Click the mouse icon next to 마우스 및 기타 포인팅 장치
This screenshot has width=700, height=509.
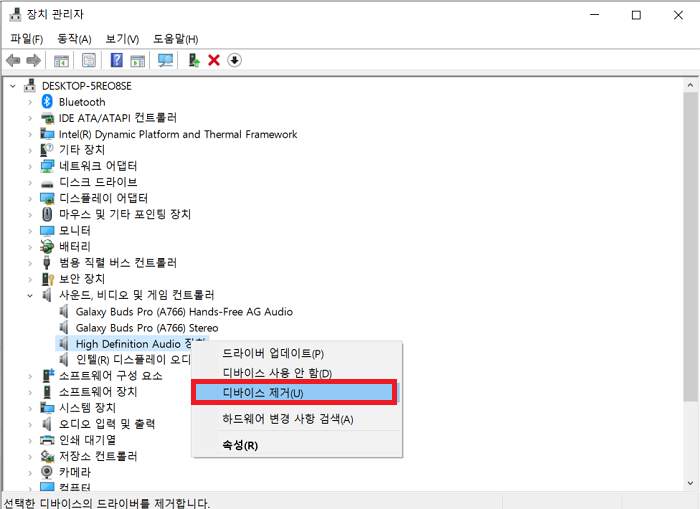click(47, 214)
